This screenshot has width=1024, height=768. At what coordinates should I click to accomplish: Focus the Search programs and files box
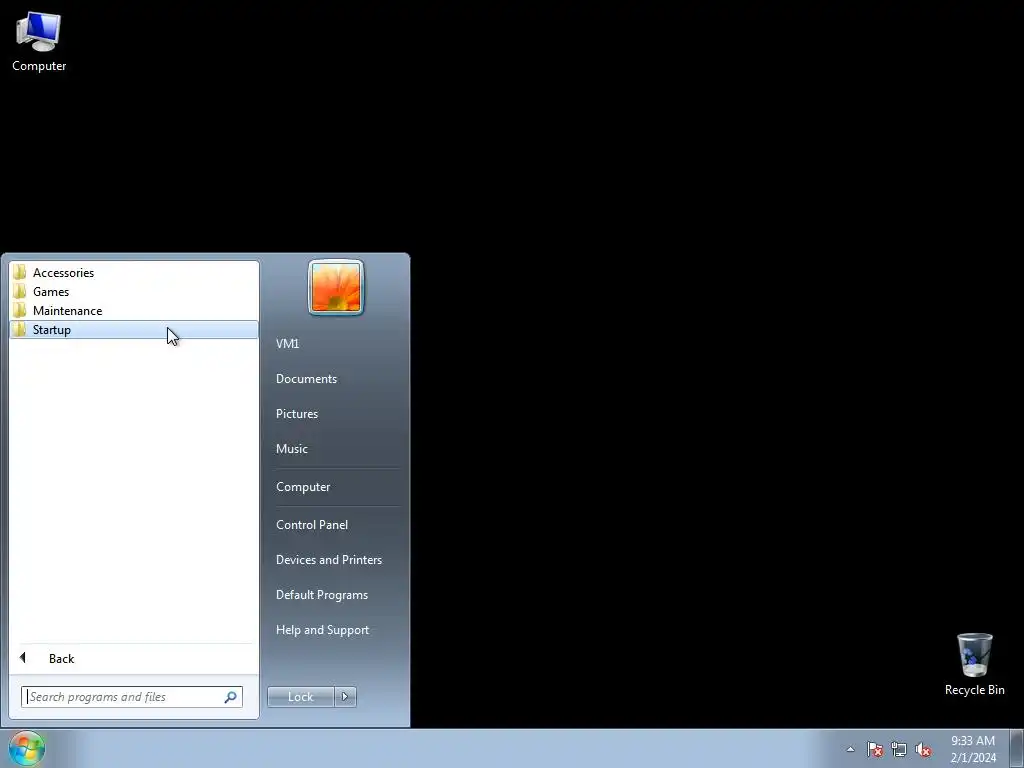click(x=131, y=697)
